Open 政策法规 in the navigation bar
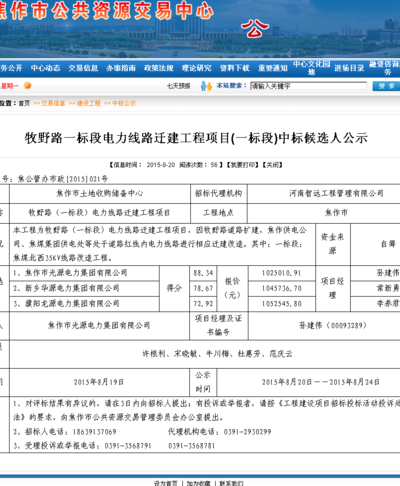Viewport: 400px width, 486px height. [x=159, y=68]
